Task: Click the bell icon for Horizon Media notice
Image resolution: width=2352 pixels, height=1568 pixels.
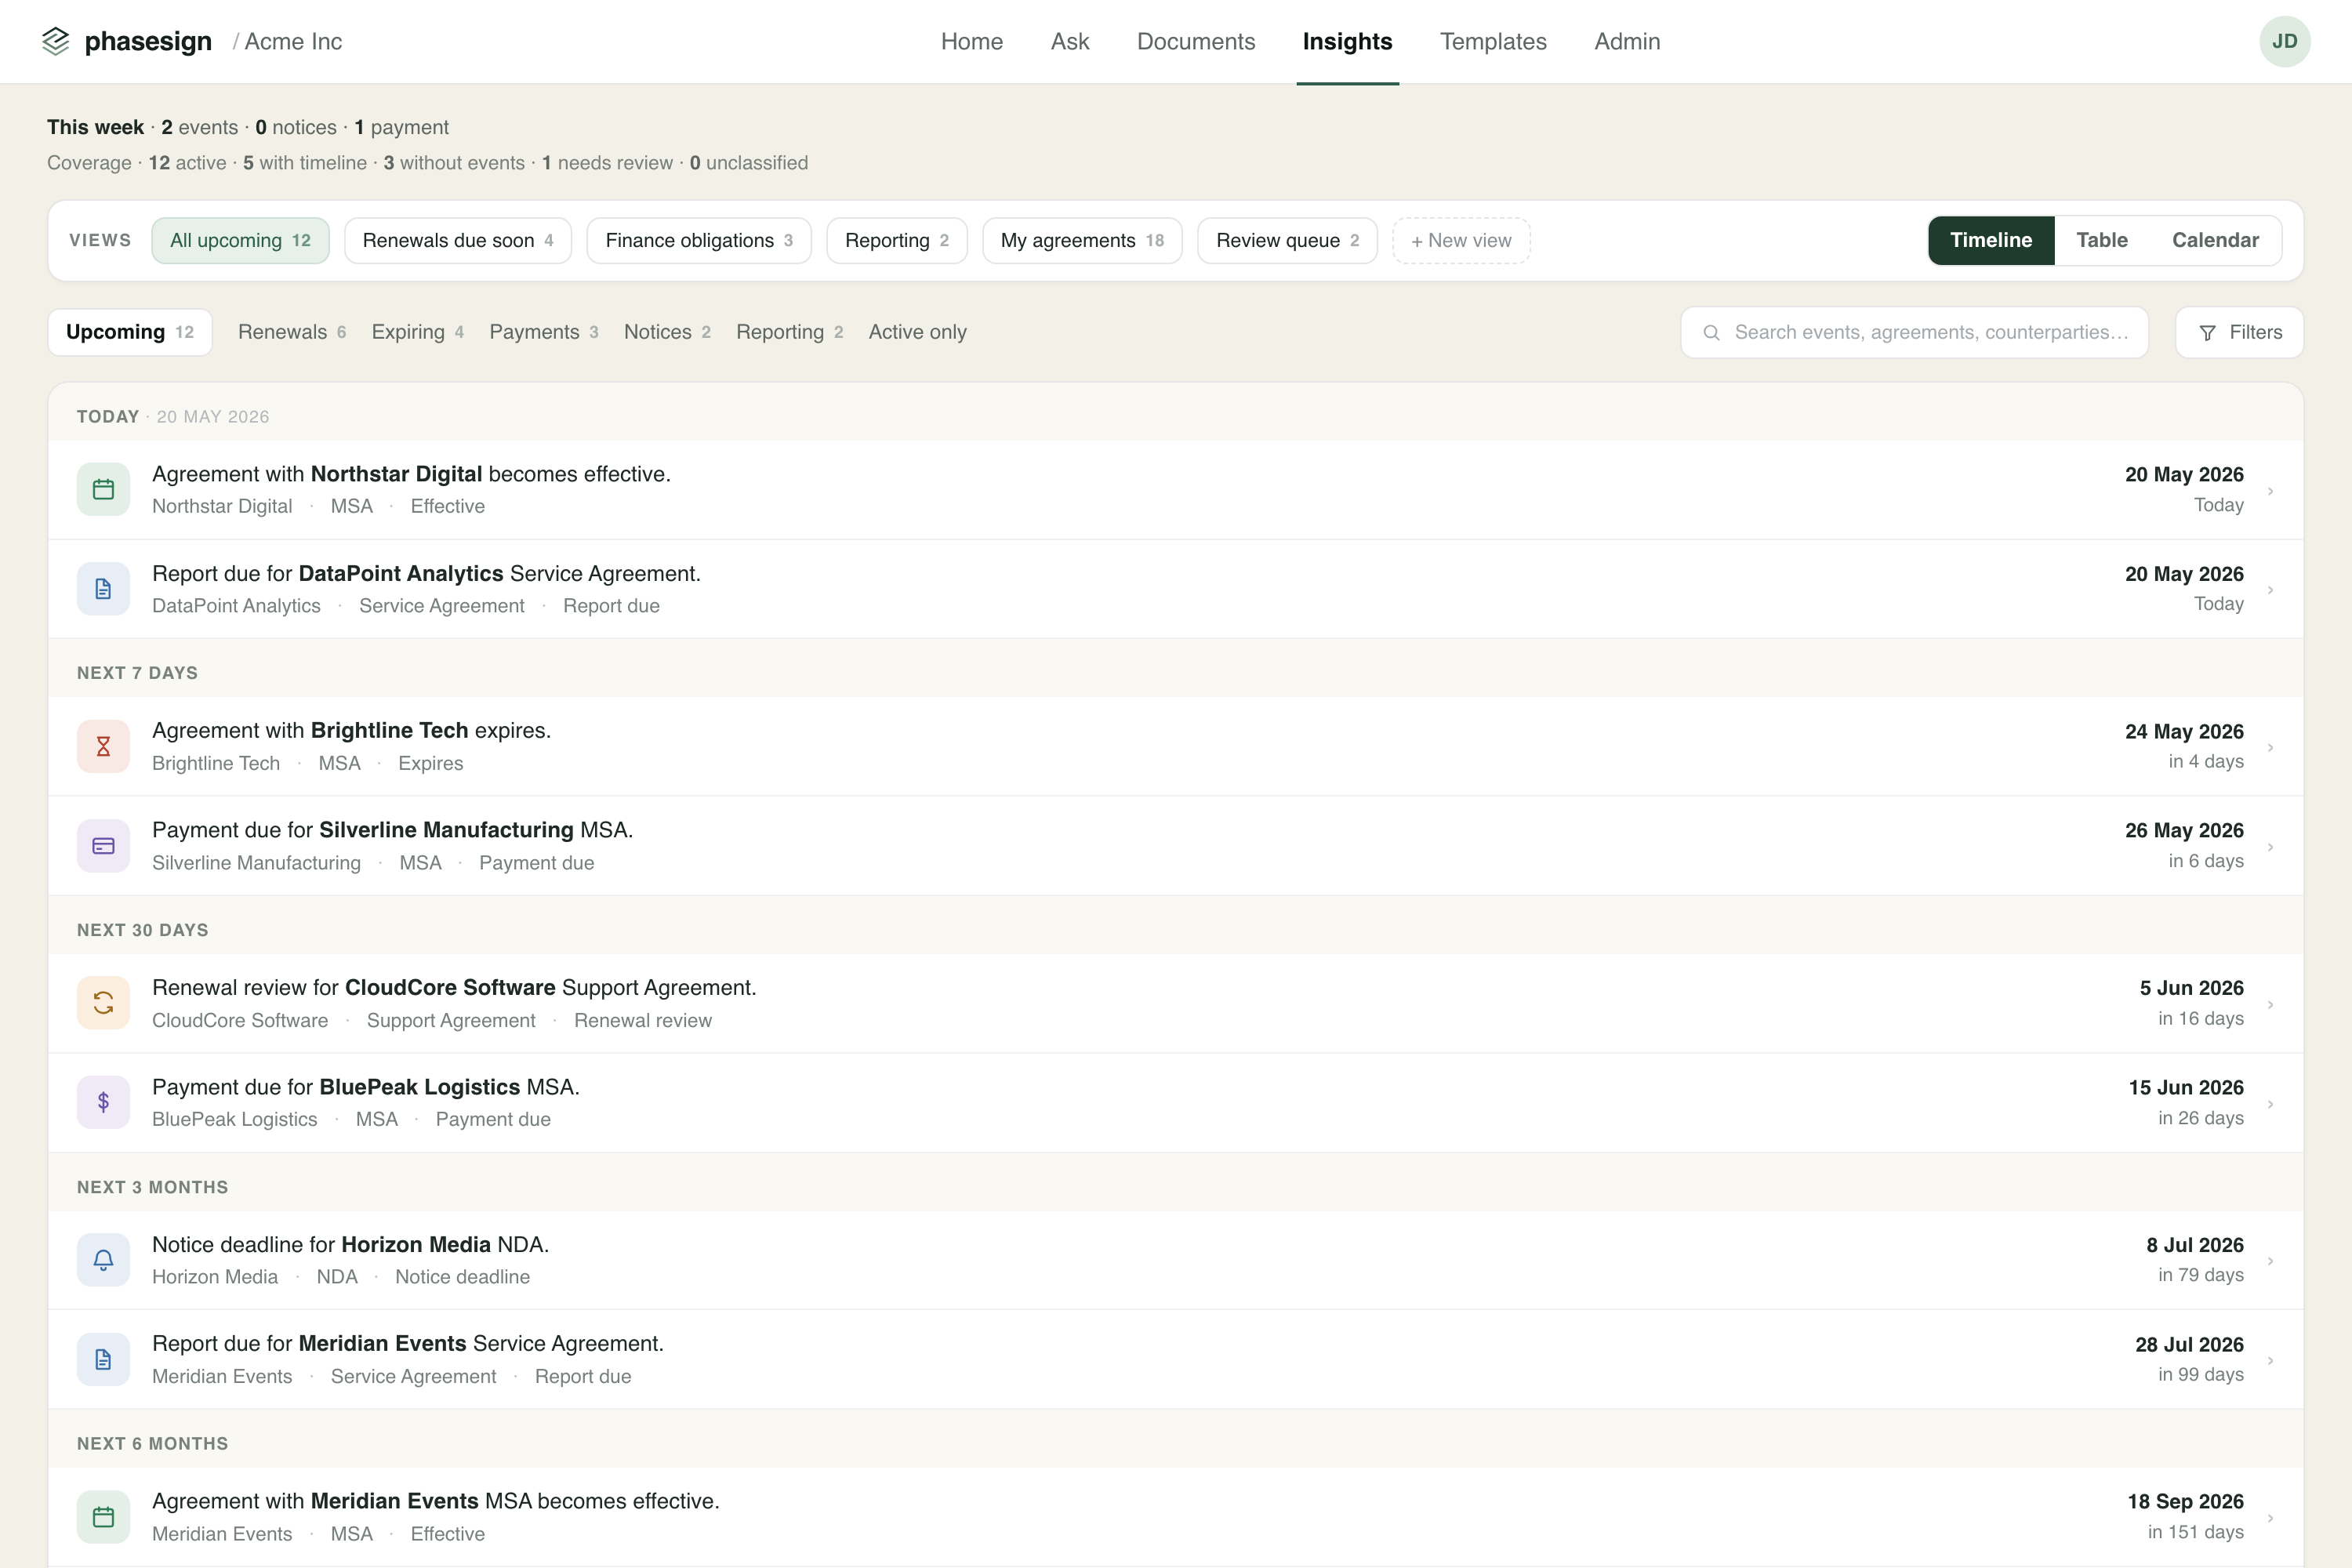Action: [x=103, y=1260]
